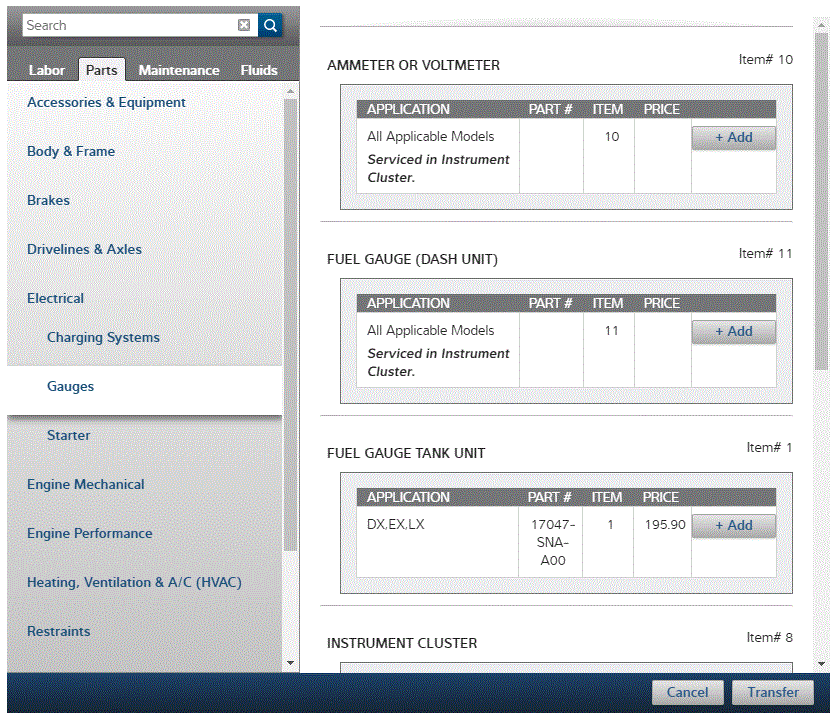Clear the search box with X icon
838x725 pixels.
click(x=244, y=25)
